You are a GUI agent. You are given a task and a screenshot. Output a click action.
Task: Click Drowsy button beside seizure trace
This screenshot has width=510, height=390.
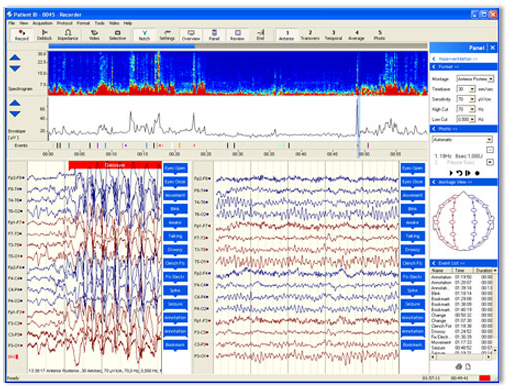(175, 250)
